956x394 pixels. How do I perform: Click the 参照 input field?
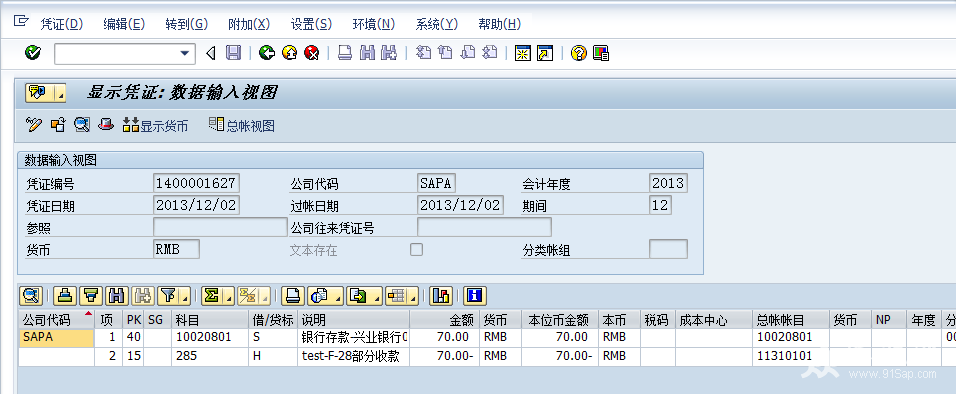pyautogui.click(x=219, y=227)
